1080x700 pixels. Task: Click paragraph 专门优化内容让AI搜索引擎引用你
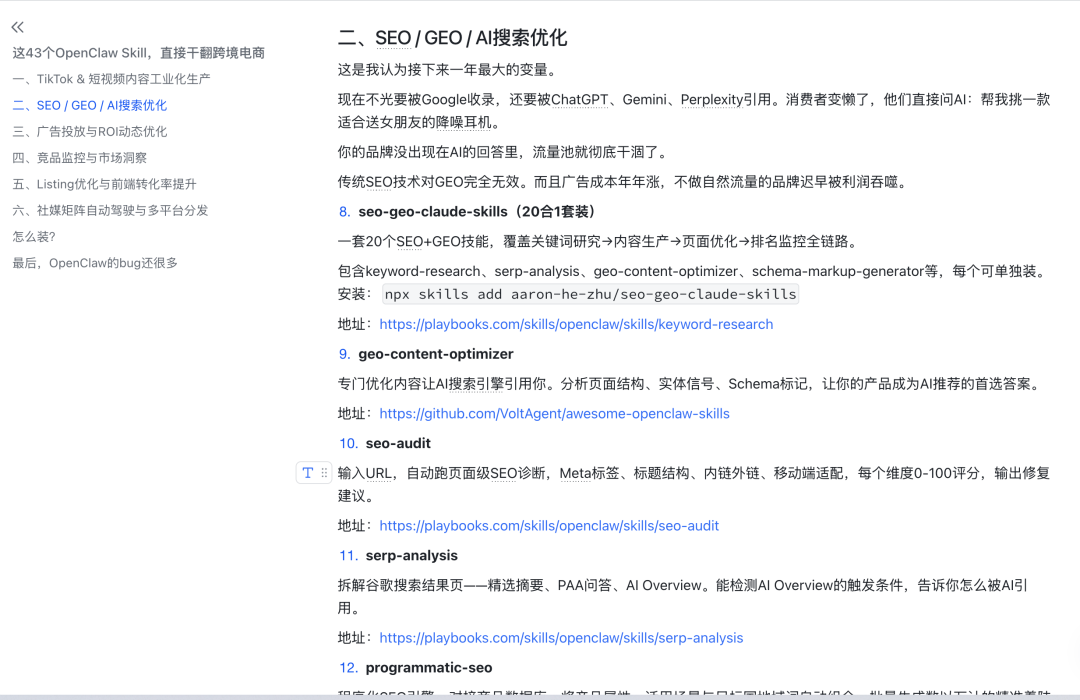pos(691,384)
